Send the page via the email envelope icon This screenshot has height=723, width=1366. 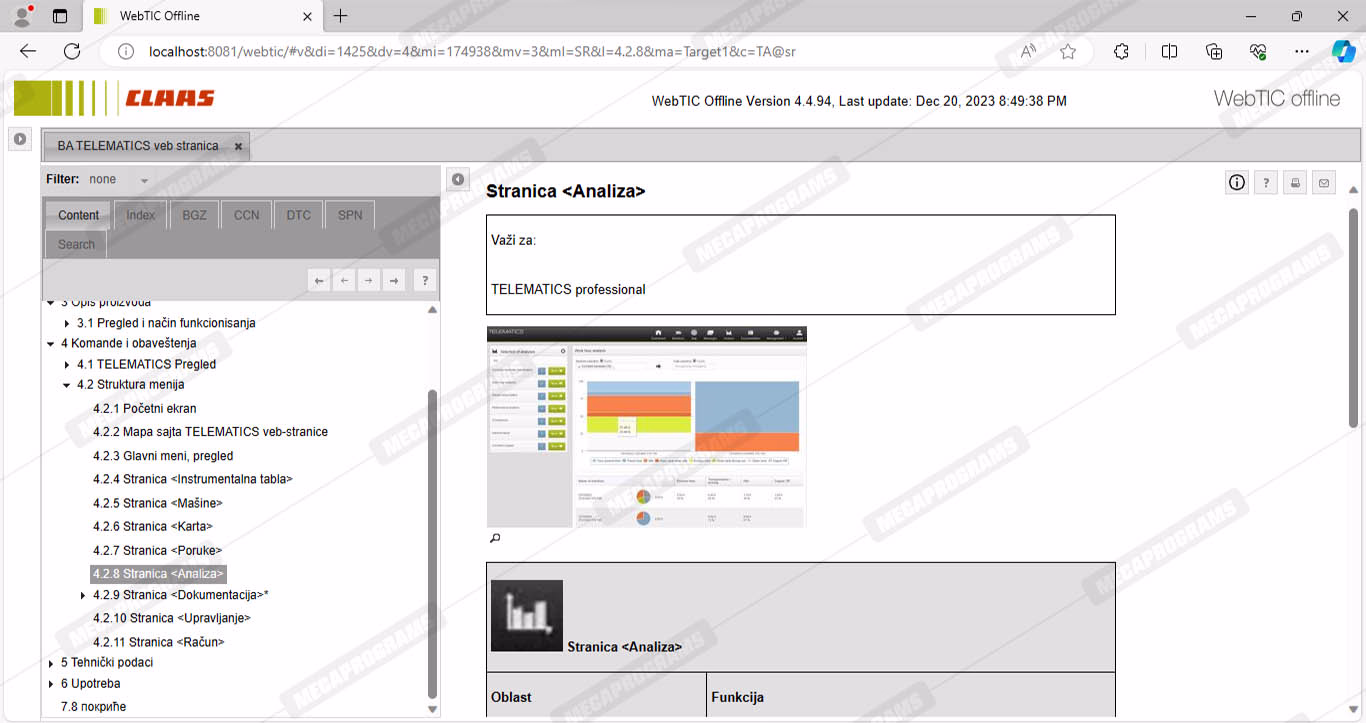tap(1324, 182)
